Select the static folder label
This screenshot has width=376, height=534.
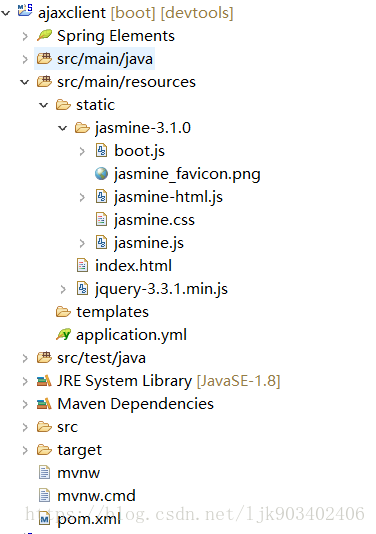95,105
